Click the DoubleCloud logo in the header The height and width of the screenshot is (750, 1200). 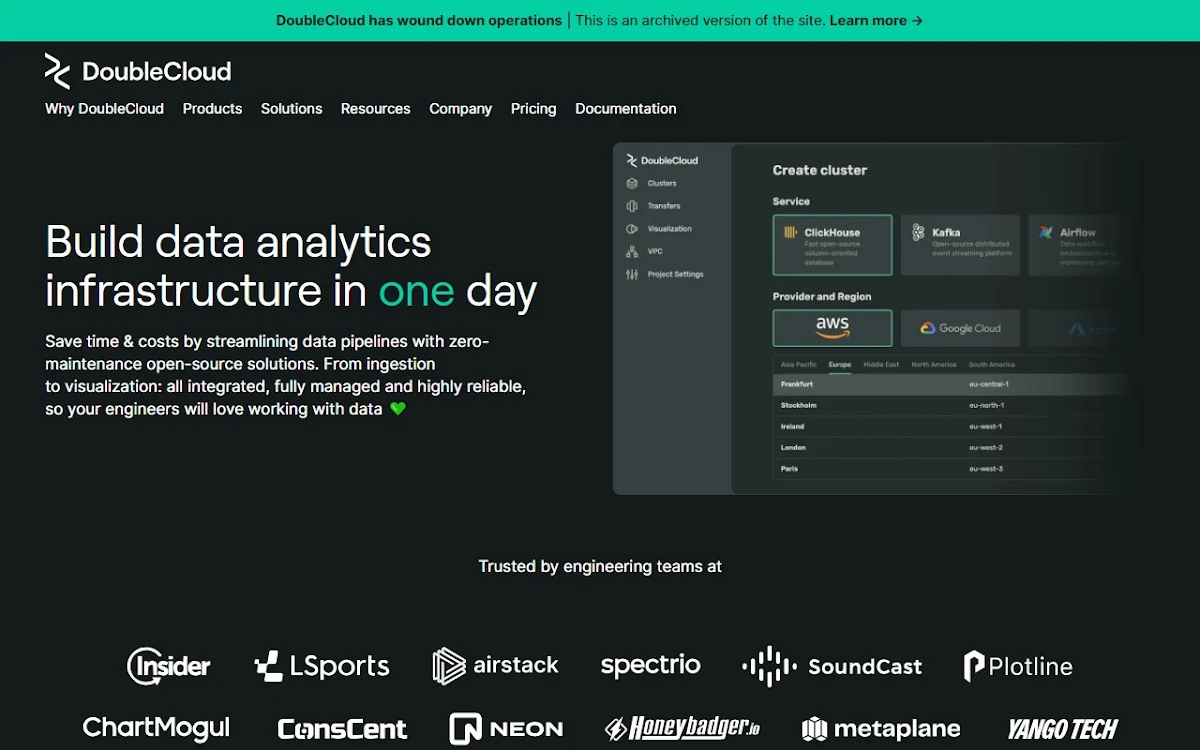tap(138, 71)
